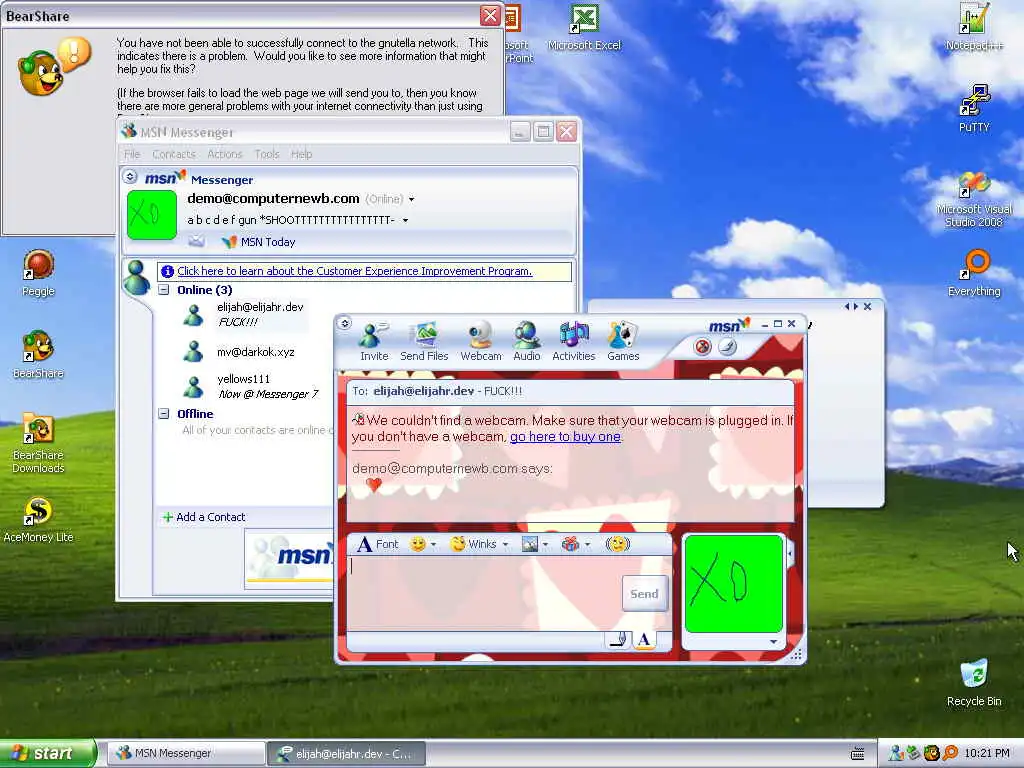Open Activities in conversation toolbar

pos(573,341)
